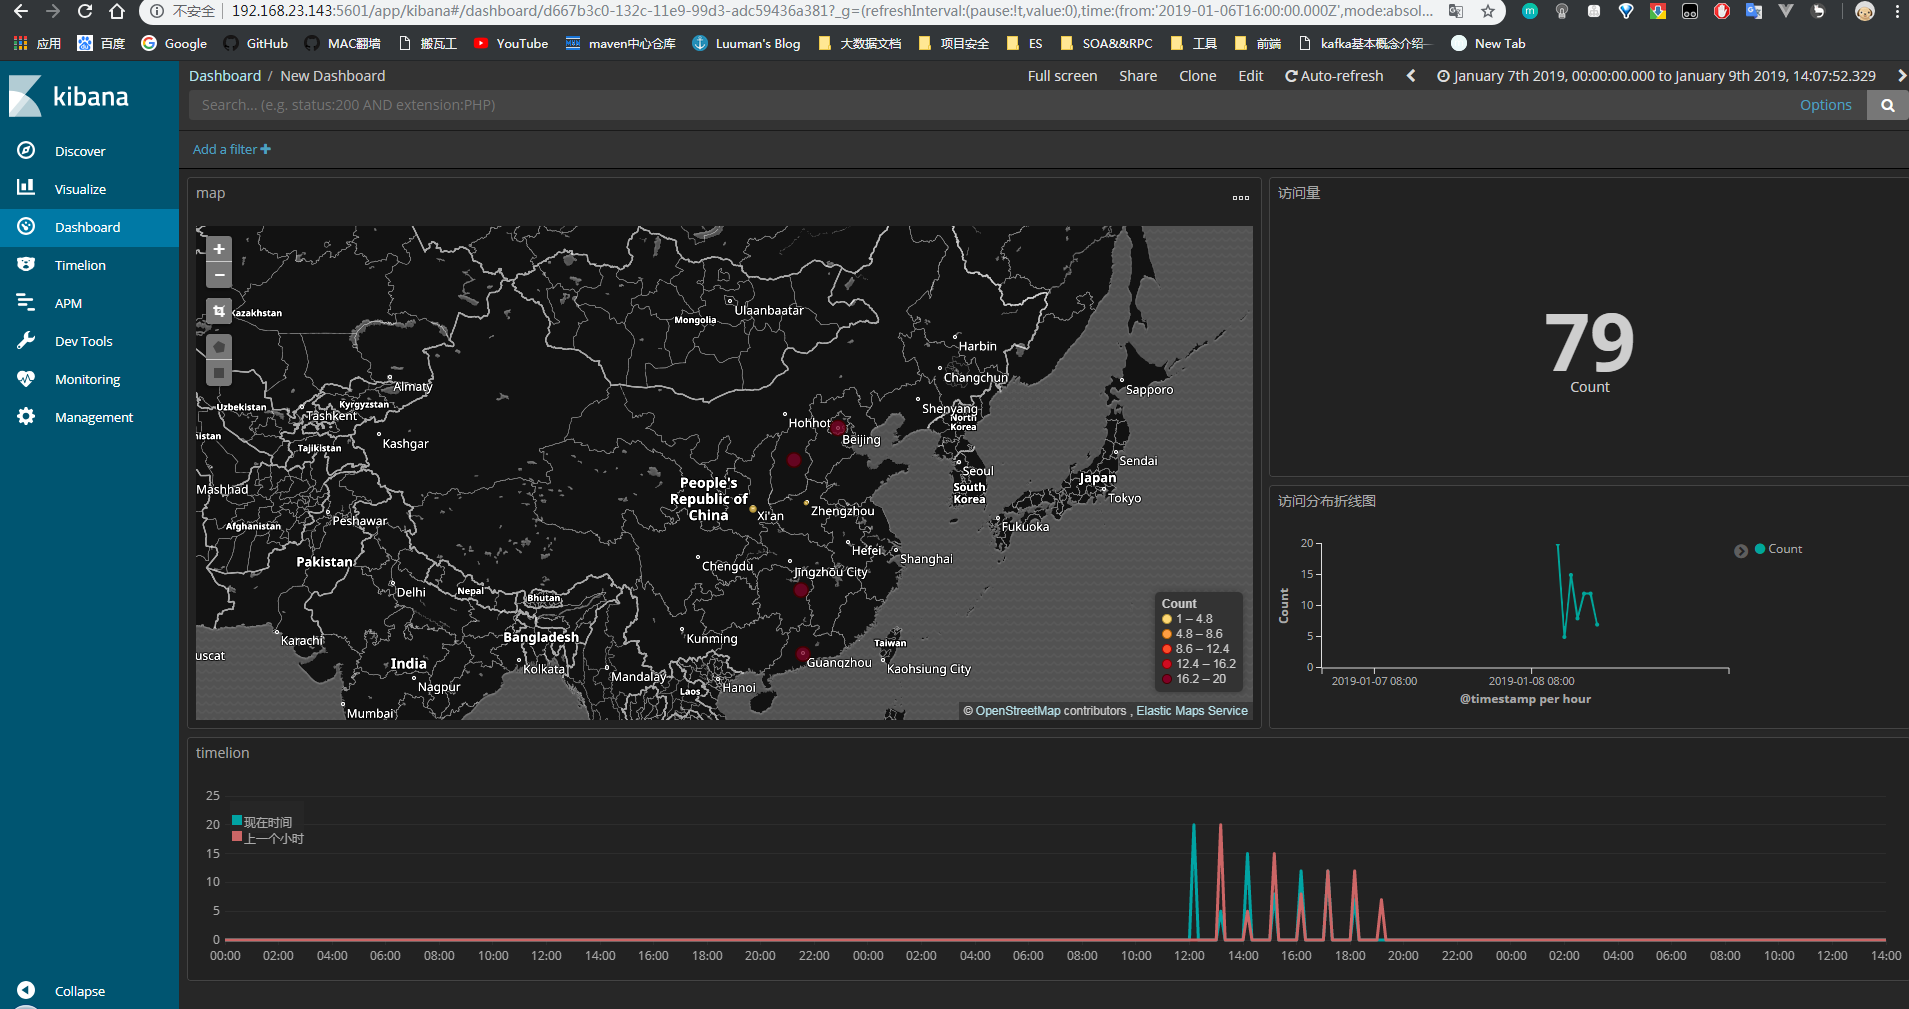Select the Dashboard sidebar item

(89, 227)
